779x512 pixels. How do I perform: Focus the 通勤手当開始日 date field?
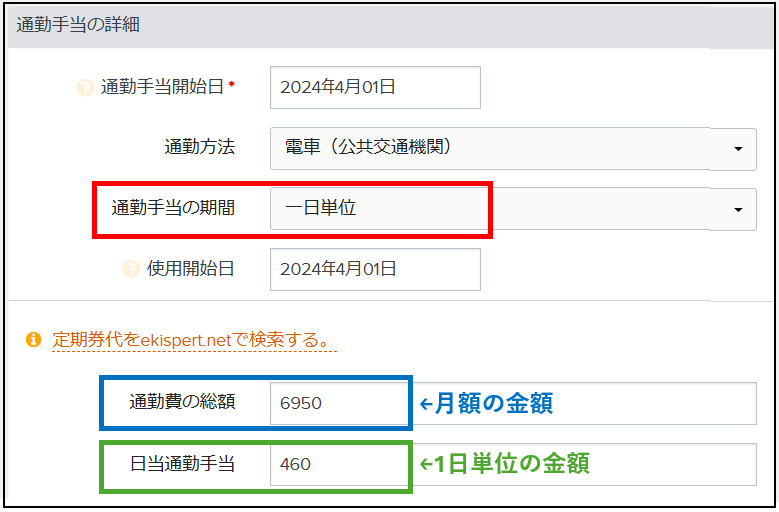(x=375, y=87)
